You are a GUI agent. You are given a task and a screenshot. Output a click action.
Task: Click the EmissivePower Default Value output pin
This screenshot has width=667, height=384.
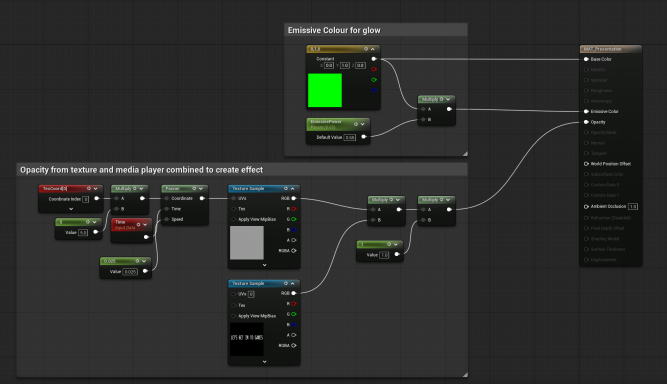click(363, 137)
